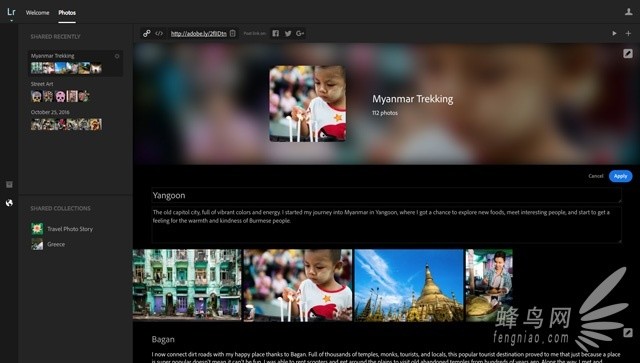Screen dimensions: 640x363
Task: Cancel the section edit
Action: [596, 176]
